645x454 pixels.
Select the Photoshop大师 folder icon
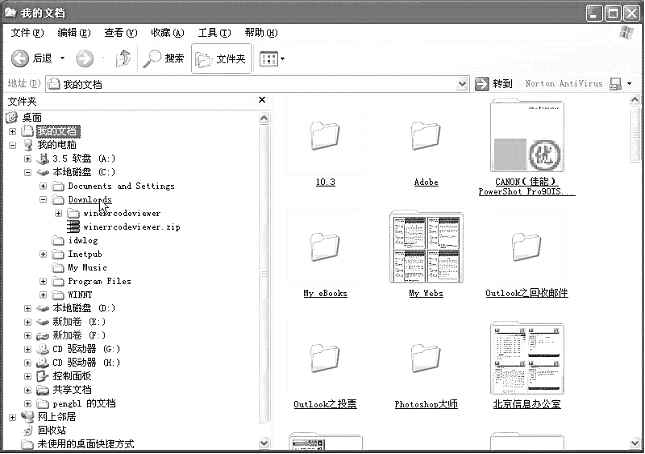pyautogui.click(x=426, y=358)
